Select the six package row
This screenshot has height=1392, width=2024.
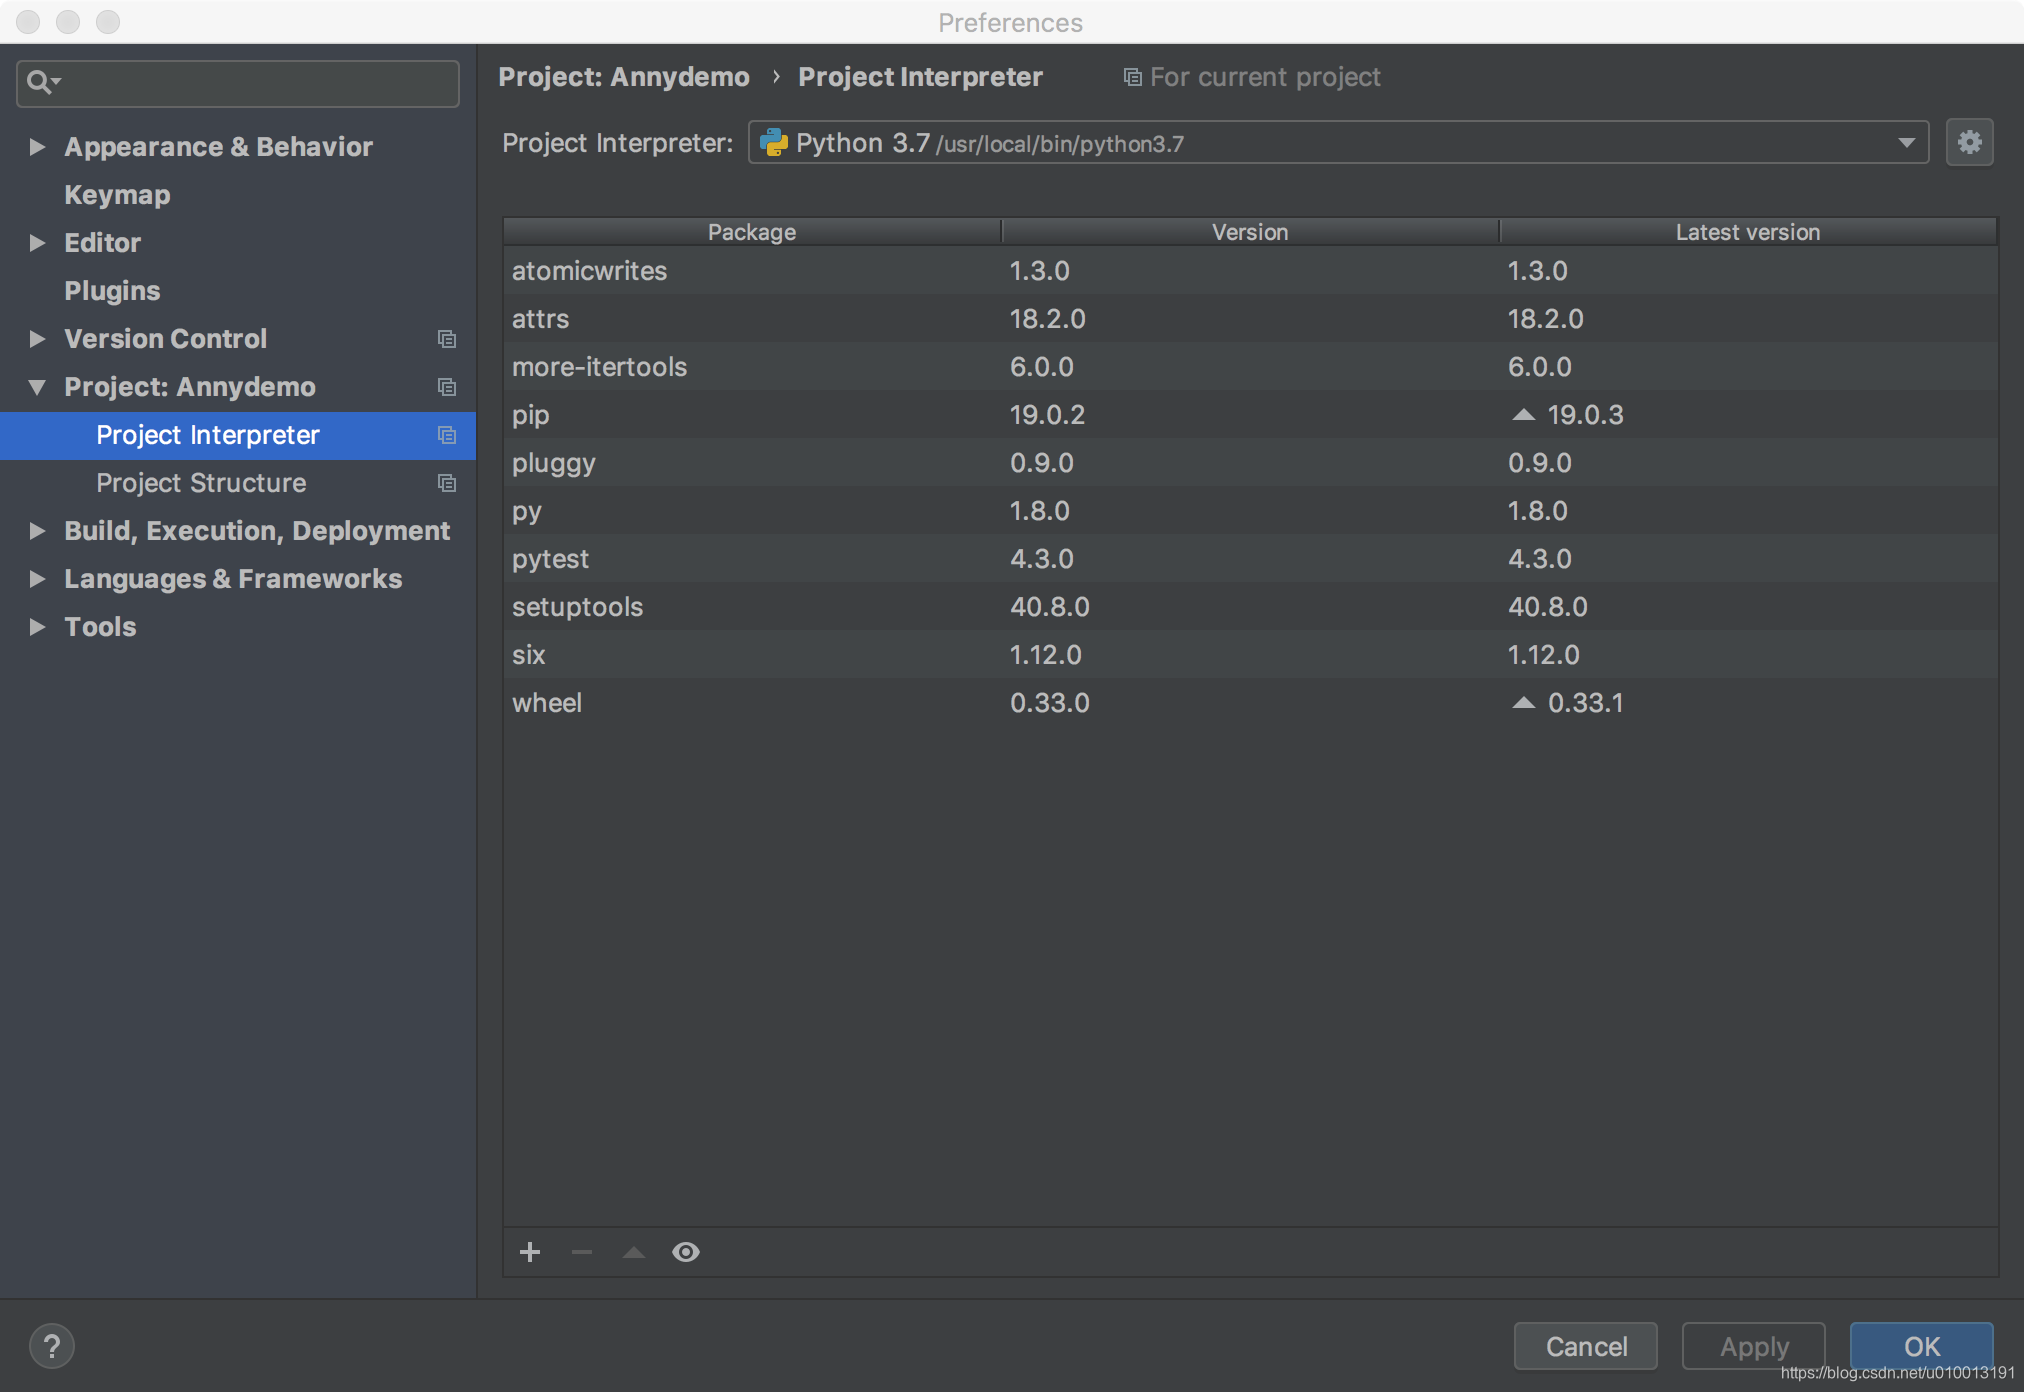1250,655
